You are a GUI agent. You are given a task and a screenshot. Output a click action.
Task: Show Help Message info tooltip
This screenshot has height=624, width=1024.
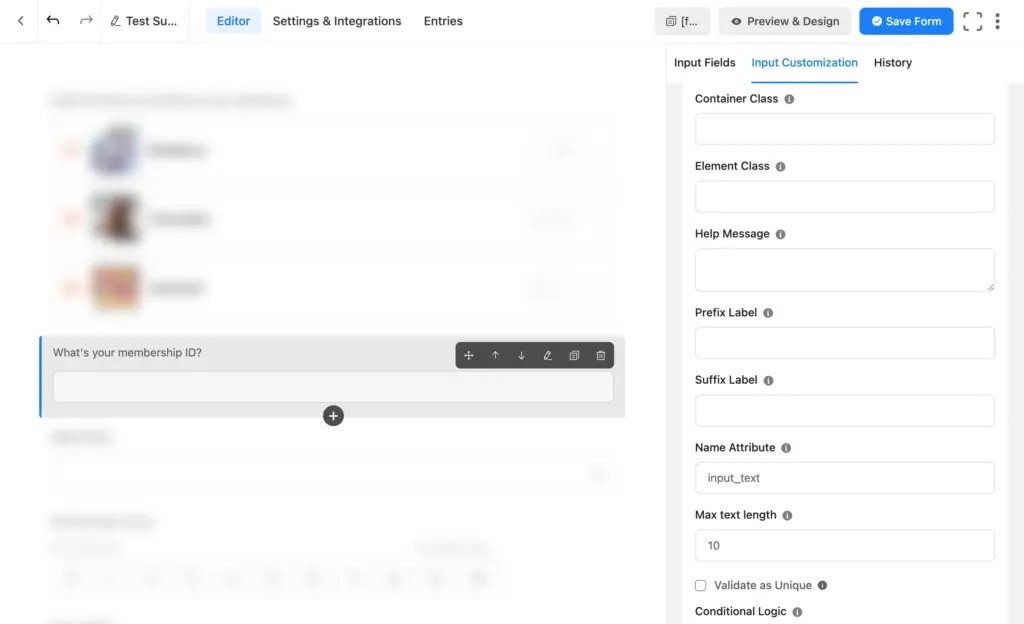pos(780,234)
